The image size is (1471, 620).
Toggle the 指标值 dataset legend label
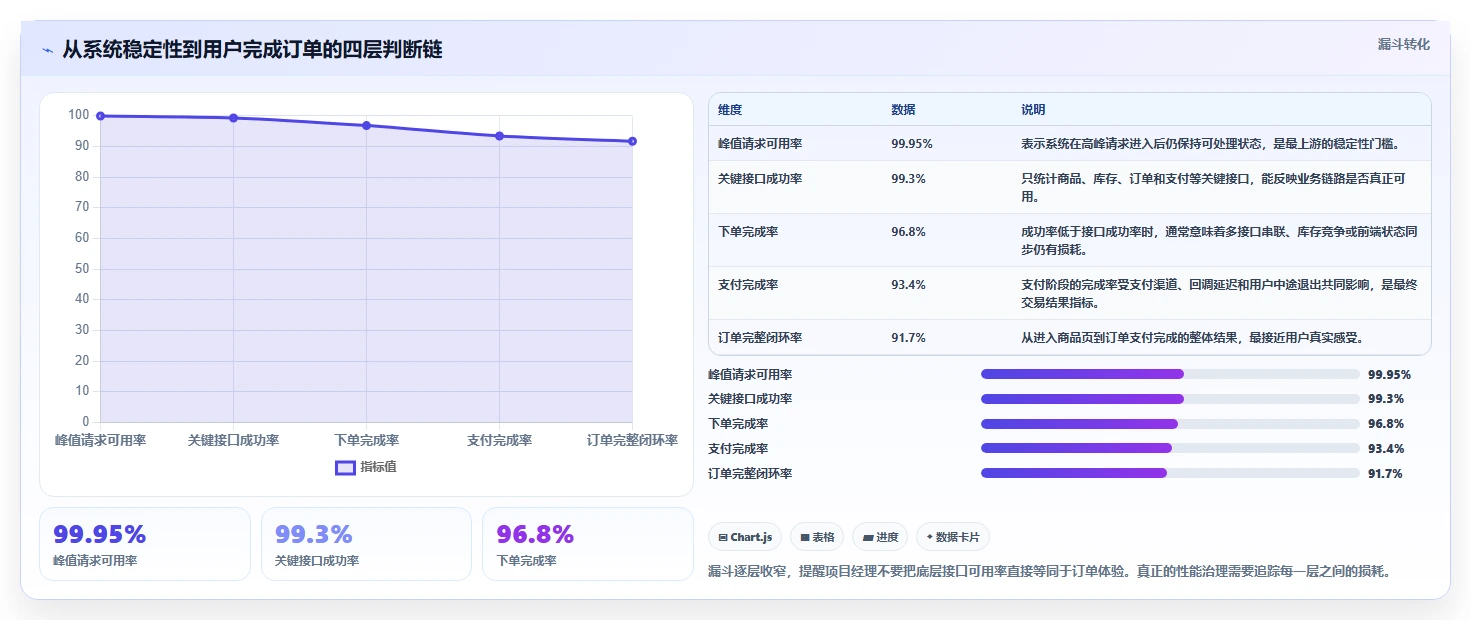pyautogui.click(x=378, y=467)
